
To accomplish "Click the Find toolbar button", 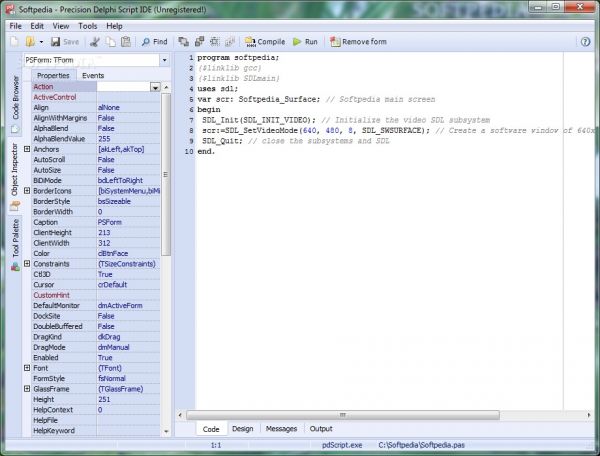I will 154,42.
